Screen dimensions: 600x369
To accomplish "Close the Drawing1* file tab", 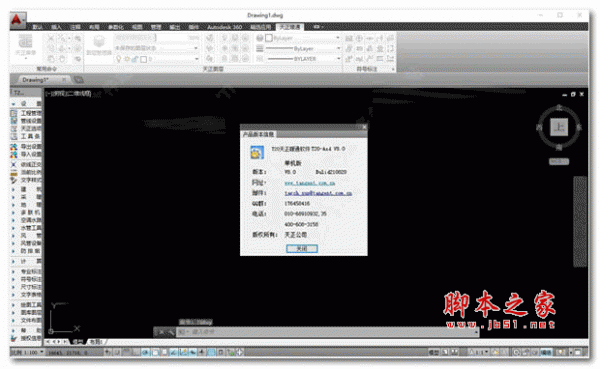I will pos(64,80).
